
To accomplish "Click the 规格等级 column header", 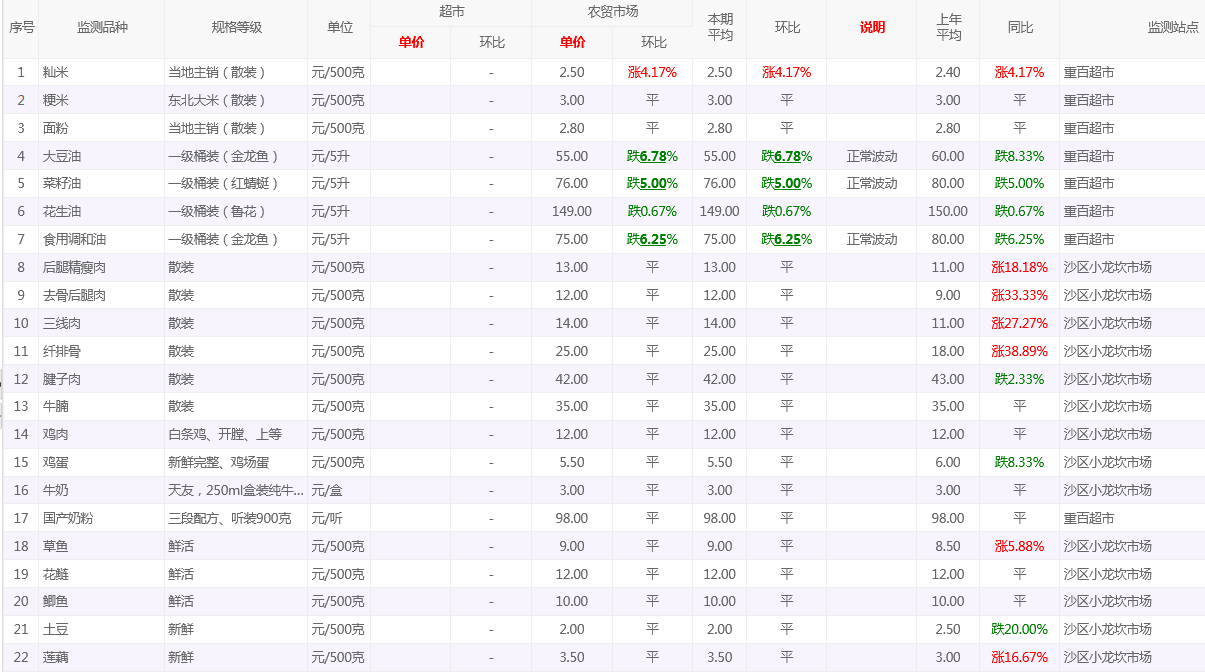I will point(237,28).
